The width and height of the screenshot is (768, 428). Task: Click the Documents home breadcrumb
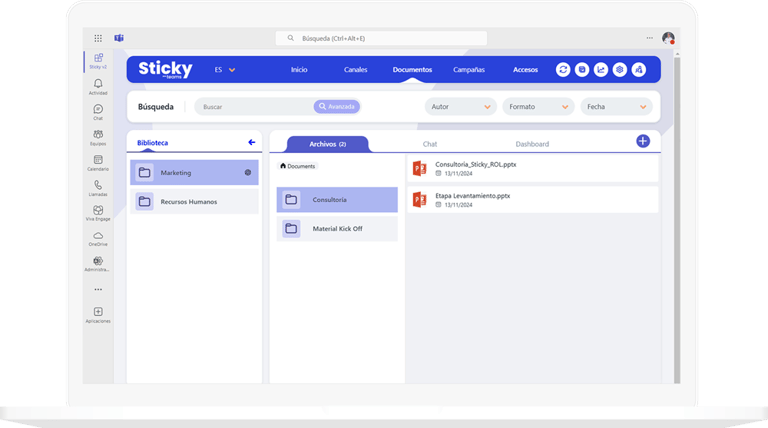tap(298, 166)
